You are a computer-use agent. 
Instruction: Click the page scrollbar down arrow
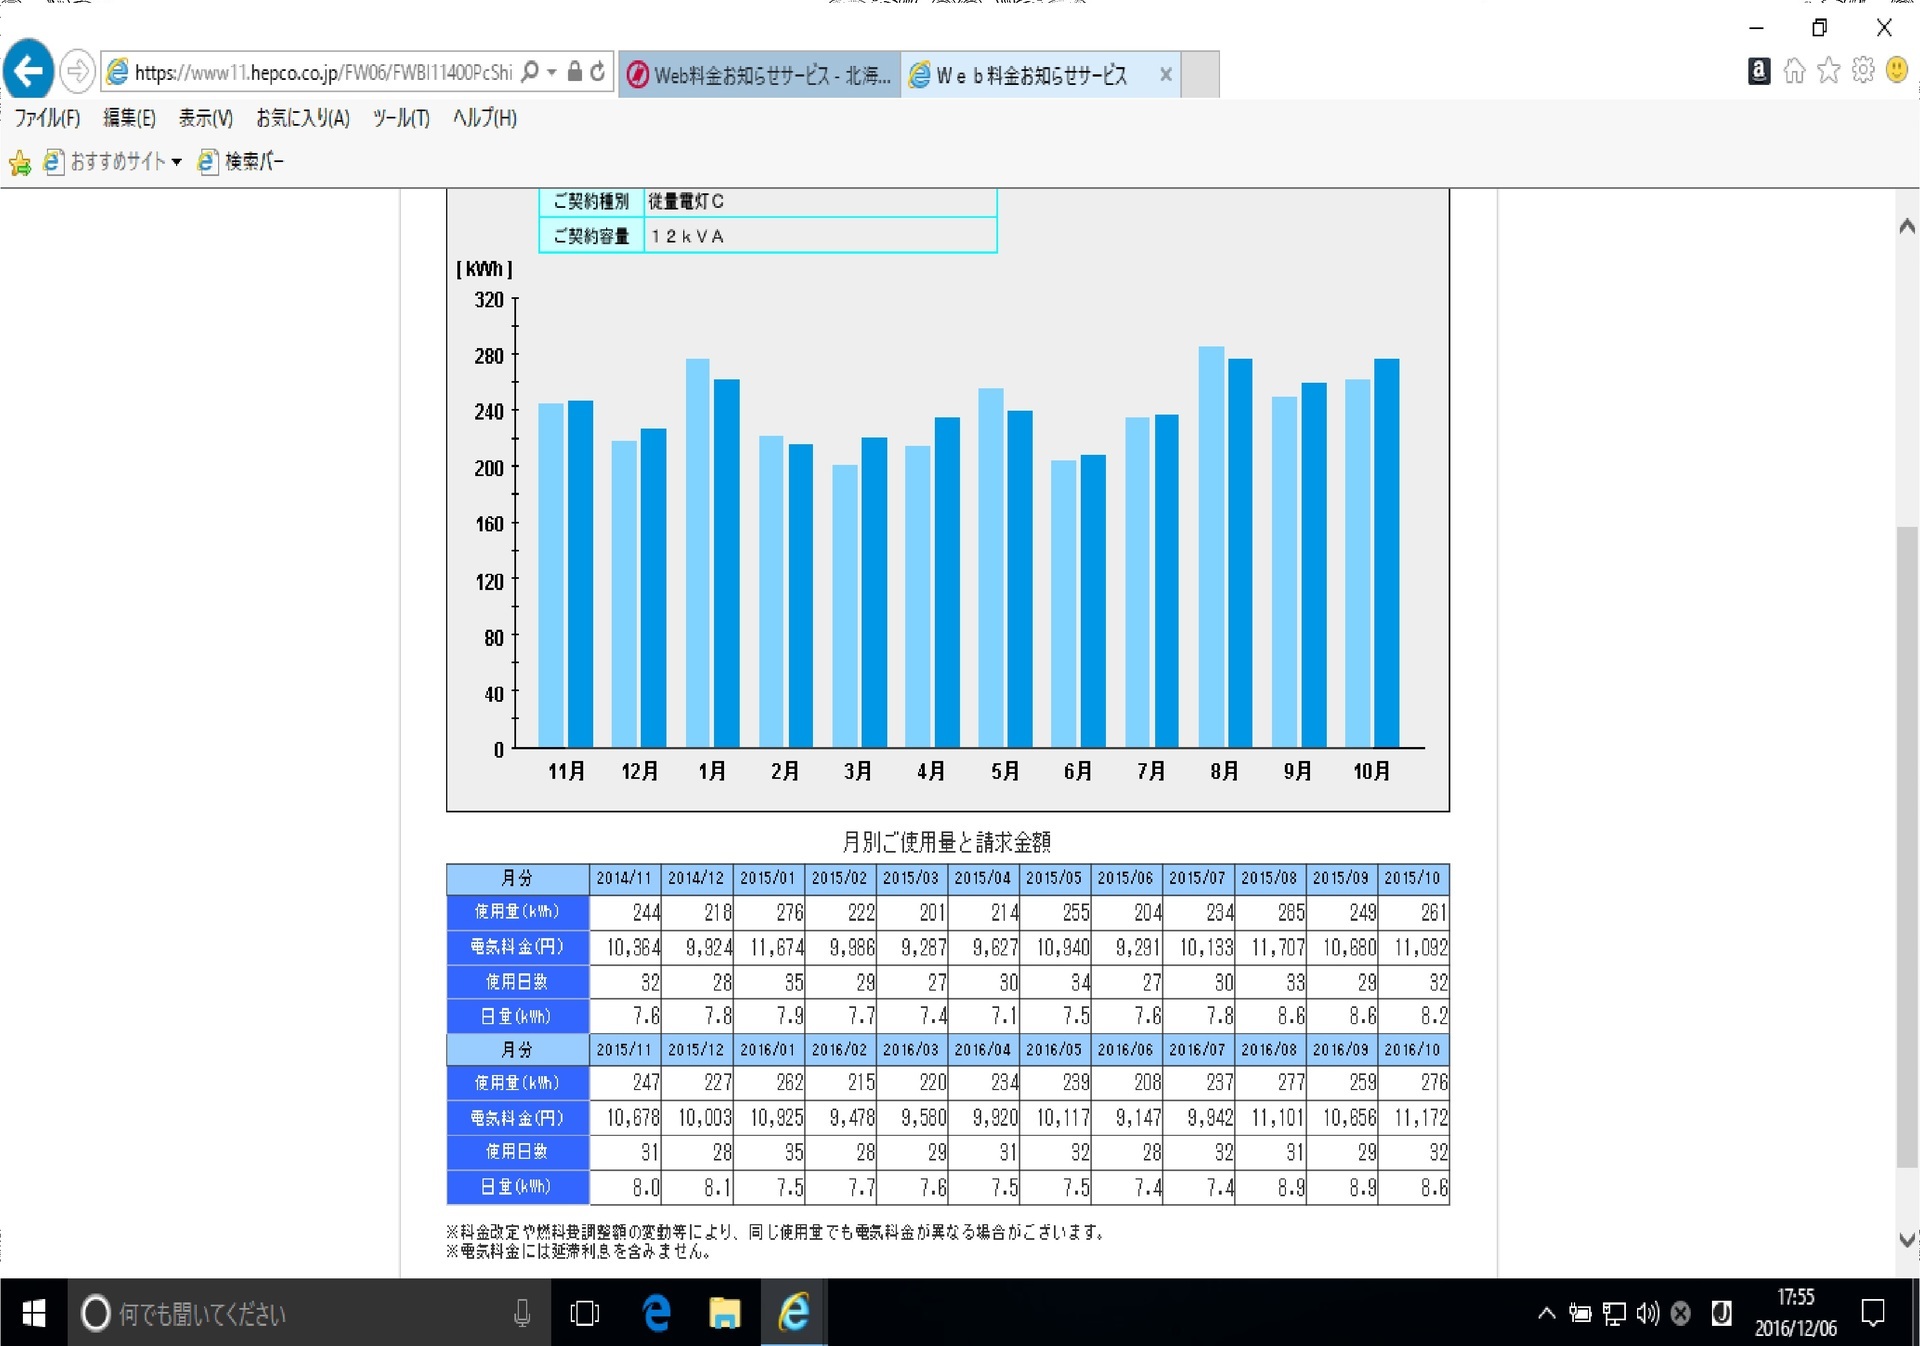pos(1907,1239)
